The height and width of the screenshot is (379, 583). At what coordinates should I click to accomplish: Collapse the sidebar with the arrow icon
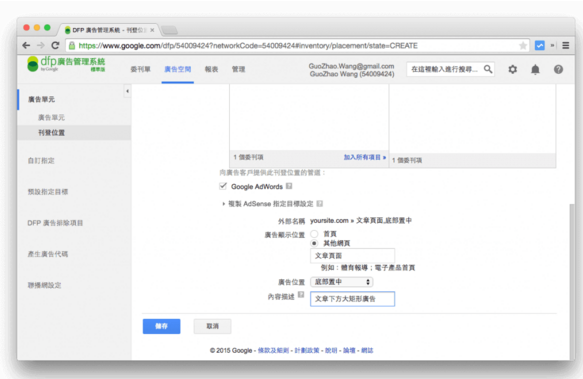[127, 91]
